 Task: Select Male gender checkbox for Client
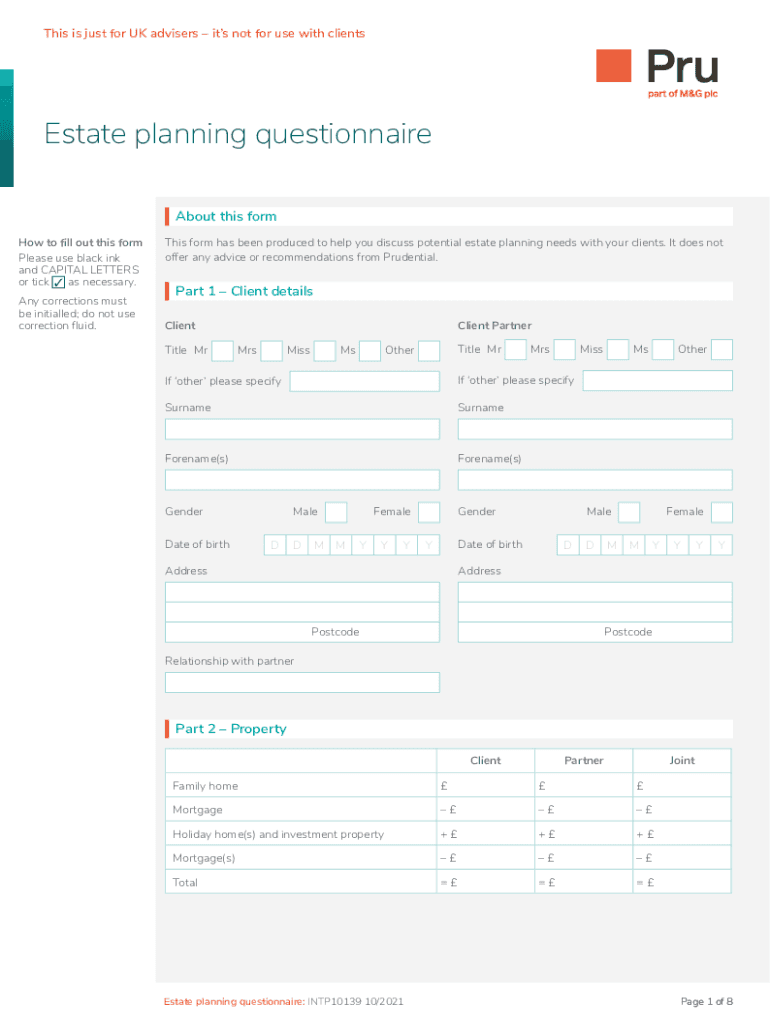click(x=336, y=512)
